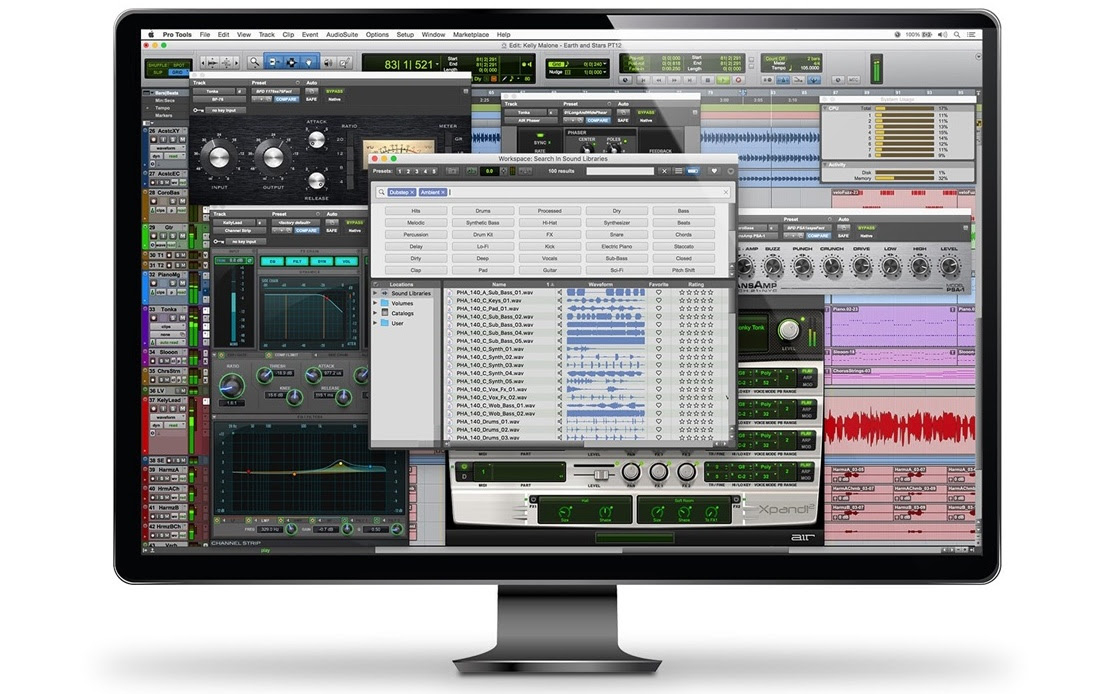This screenshot has height=694, width=1094.
Task: Open the Track menu
Action: click(x=267, y=34)
